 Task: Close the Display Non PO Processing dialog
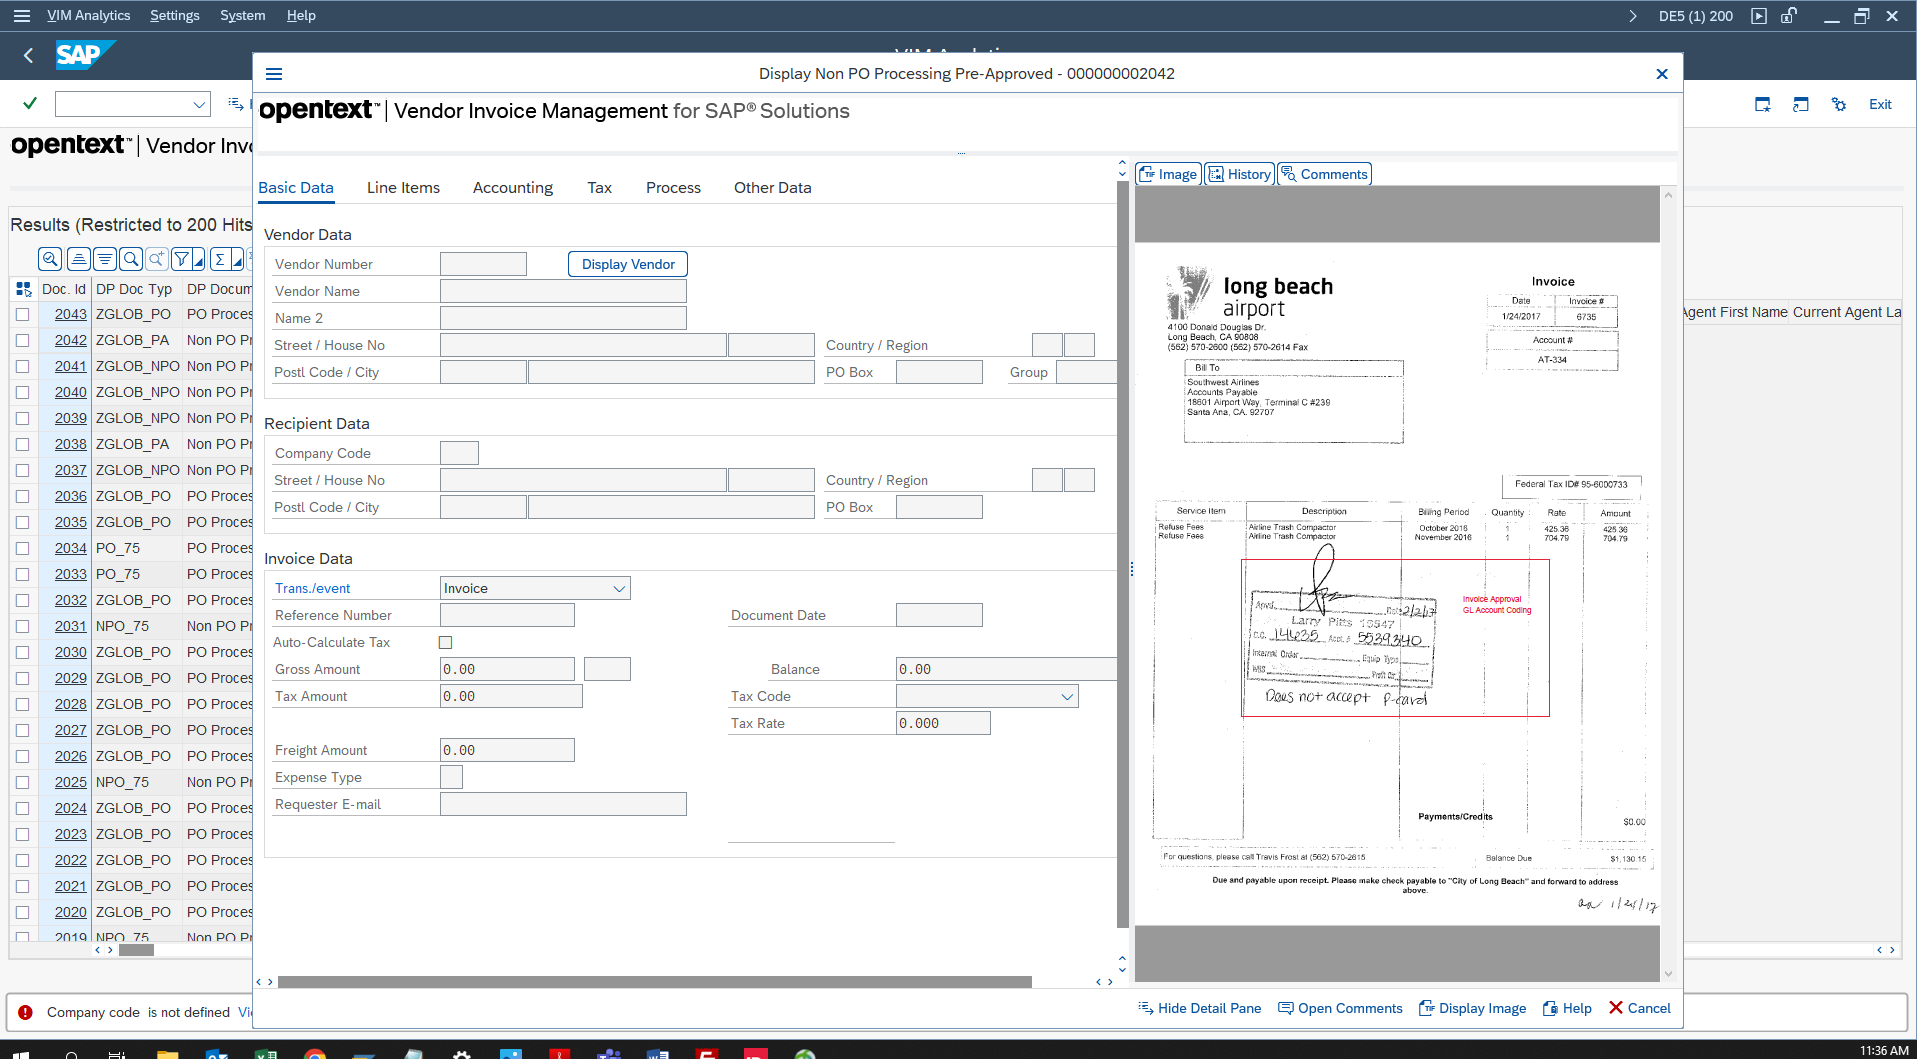point(1662,74)
